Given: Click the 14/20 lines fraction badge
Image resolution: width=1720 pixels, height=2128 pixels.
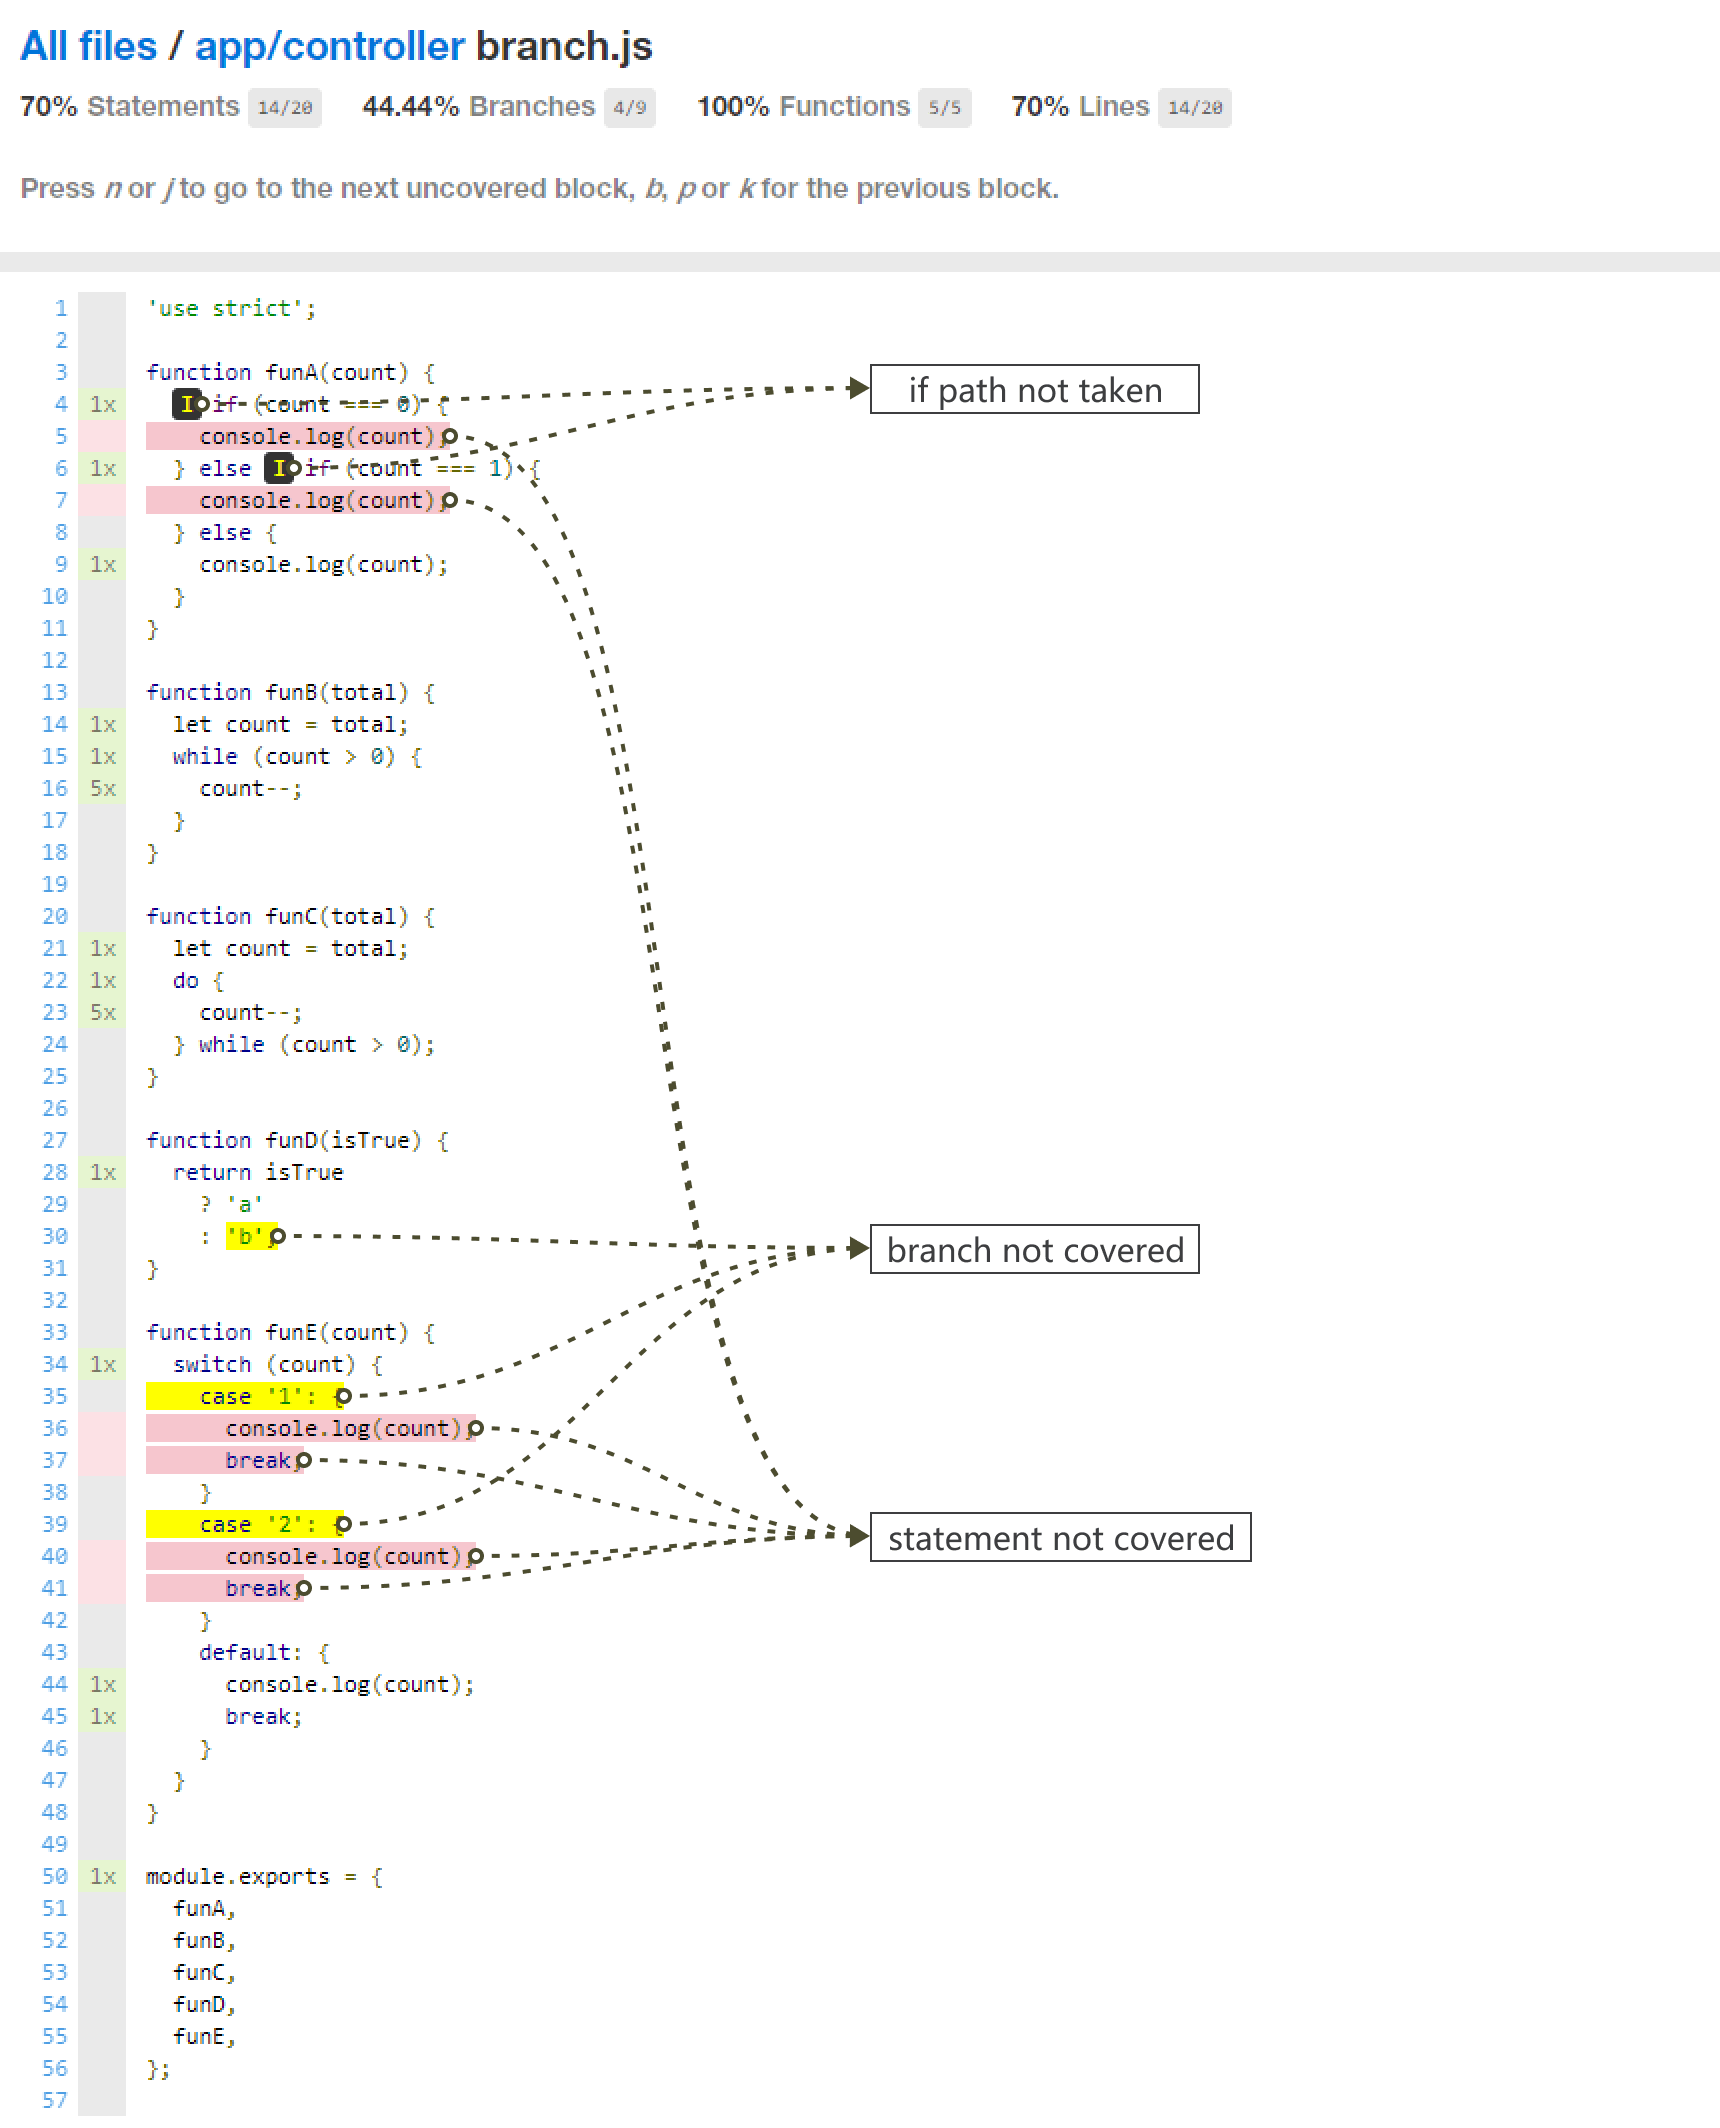Looking at the screenshot, I should [x=1195, y=108].
